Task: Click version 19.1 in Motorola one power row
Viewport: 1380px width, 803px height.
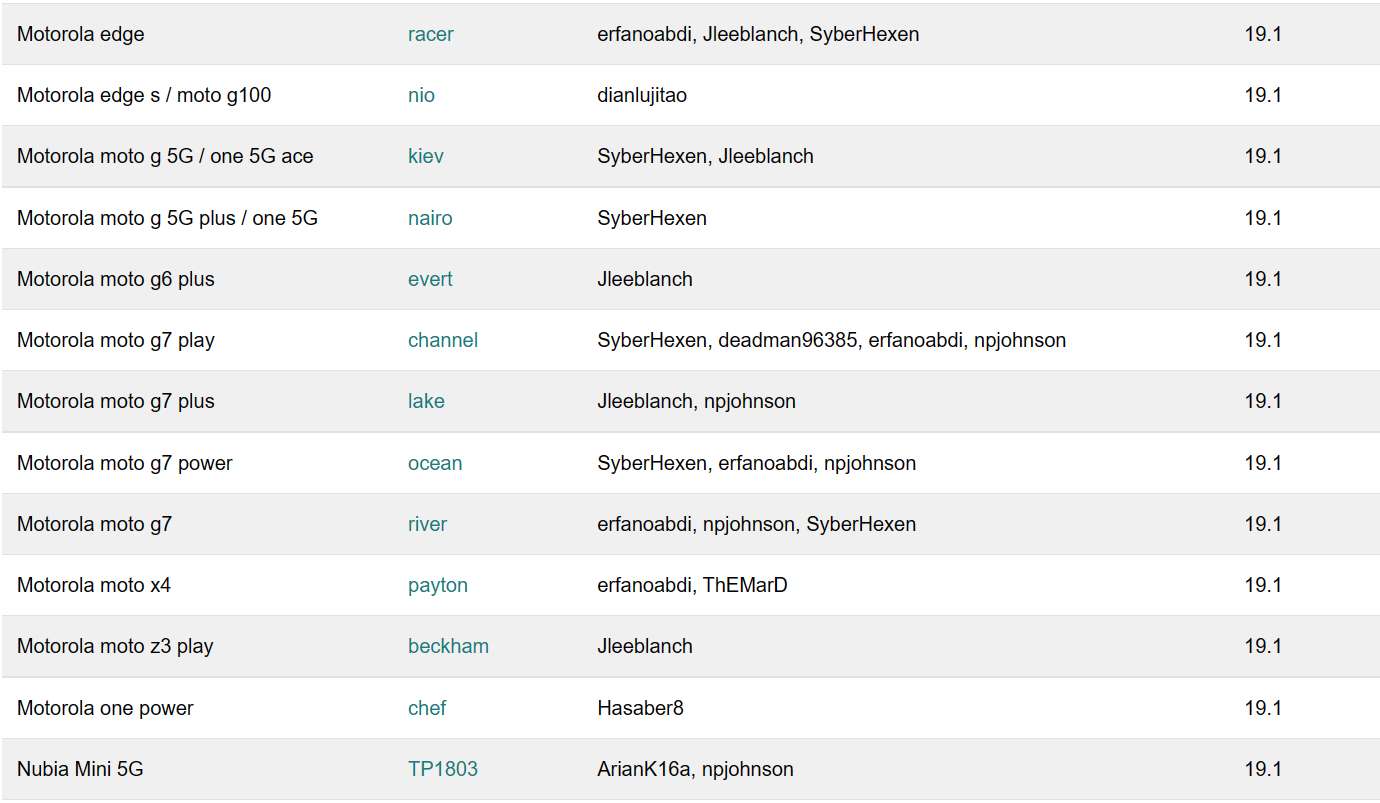Action: [1263, 708]
